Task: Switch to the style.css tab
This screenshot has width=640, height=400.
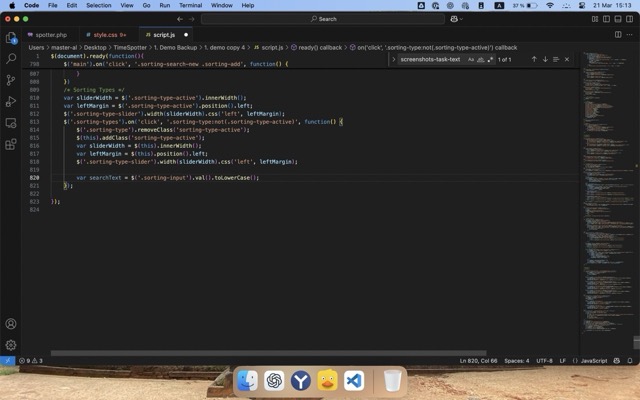Action: pos(108,34)
